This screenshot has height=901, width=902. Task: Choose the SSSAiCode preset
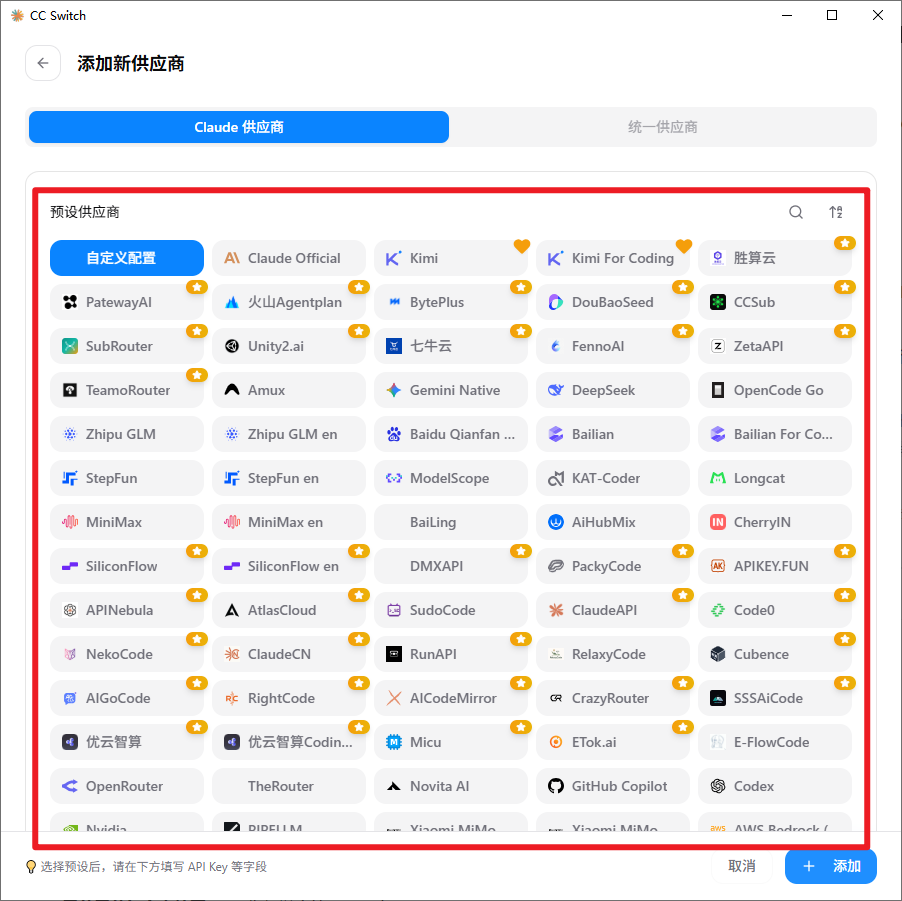tap(775, 698)
